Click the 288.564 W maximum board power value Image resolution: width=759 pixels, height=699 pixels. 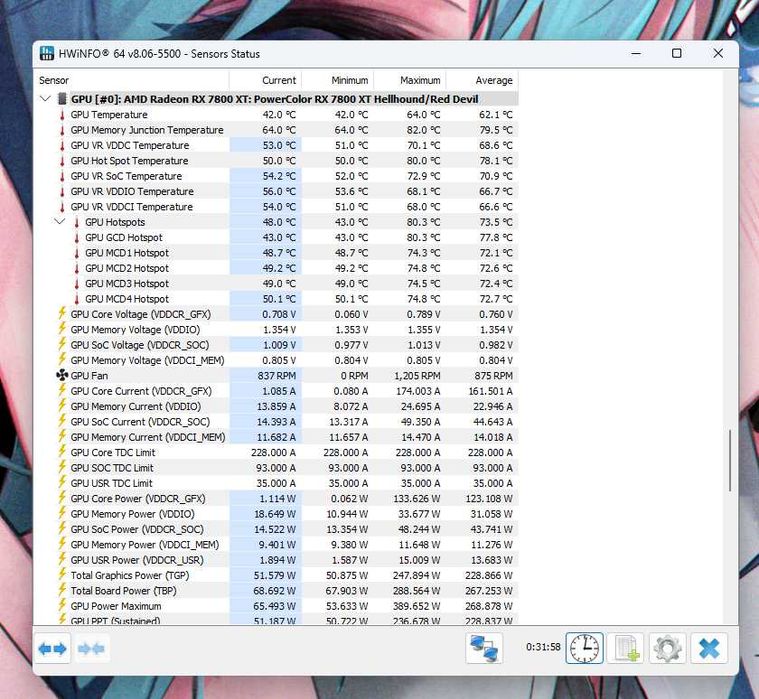417,591
